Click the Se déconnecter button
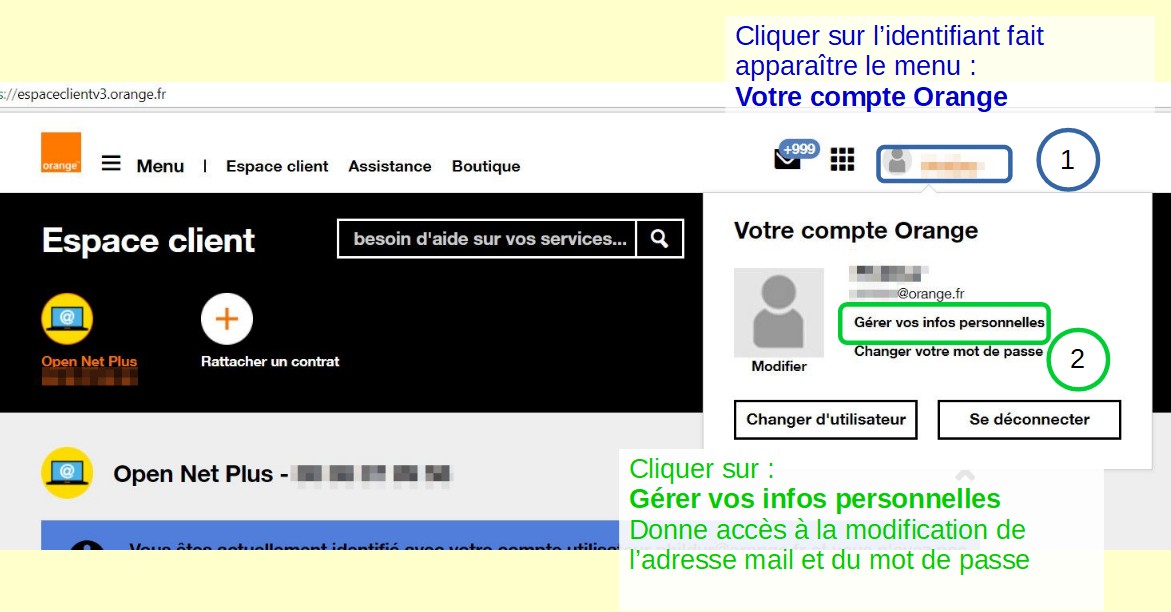1171x612 pixels. point(1029,419)
